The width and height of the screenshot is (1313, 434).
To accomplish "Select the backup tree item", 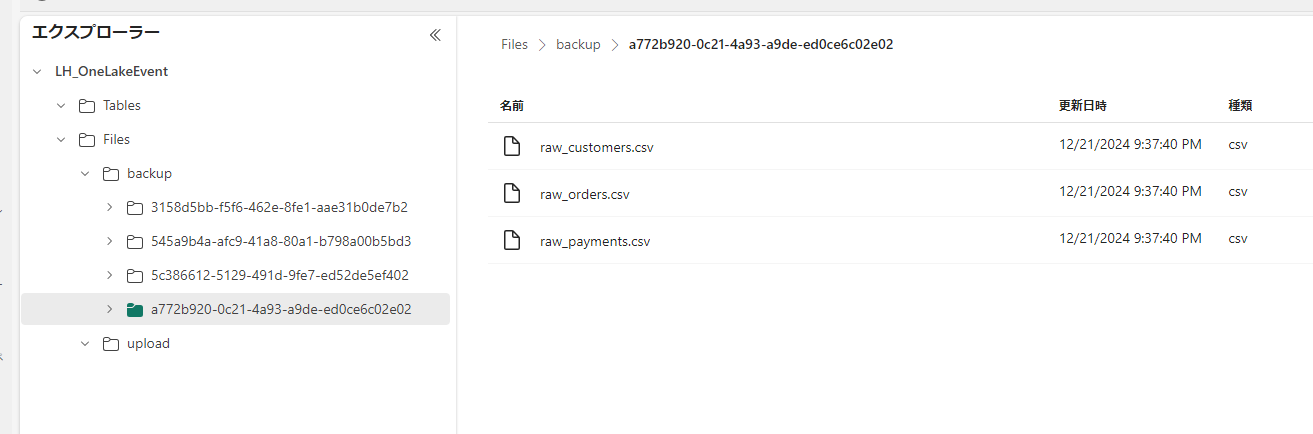I will pos(149,174).
